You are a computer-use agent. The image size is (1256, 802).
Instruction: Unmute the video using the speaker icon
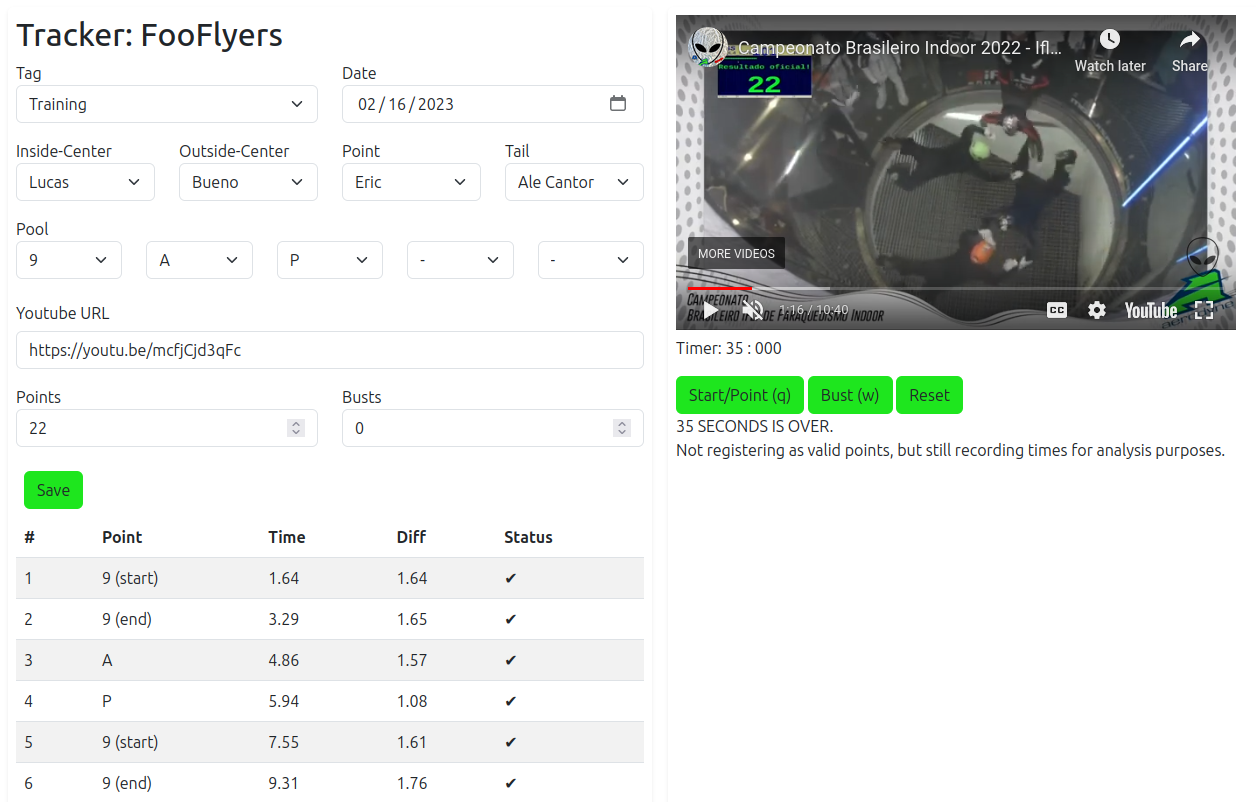tap(752, 310)
